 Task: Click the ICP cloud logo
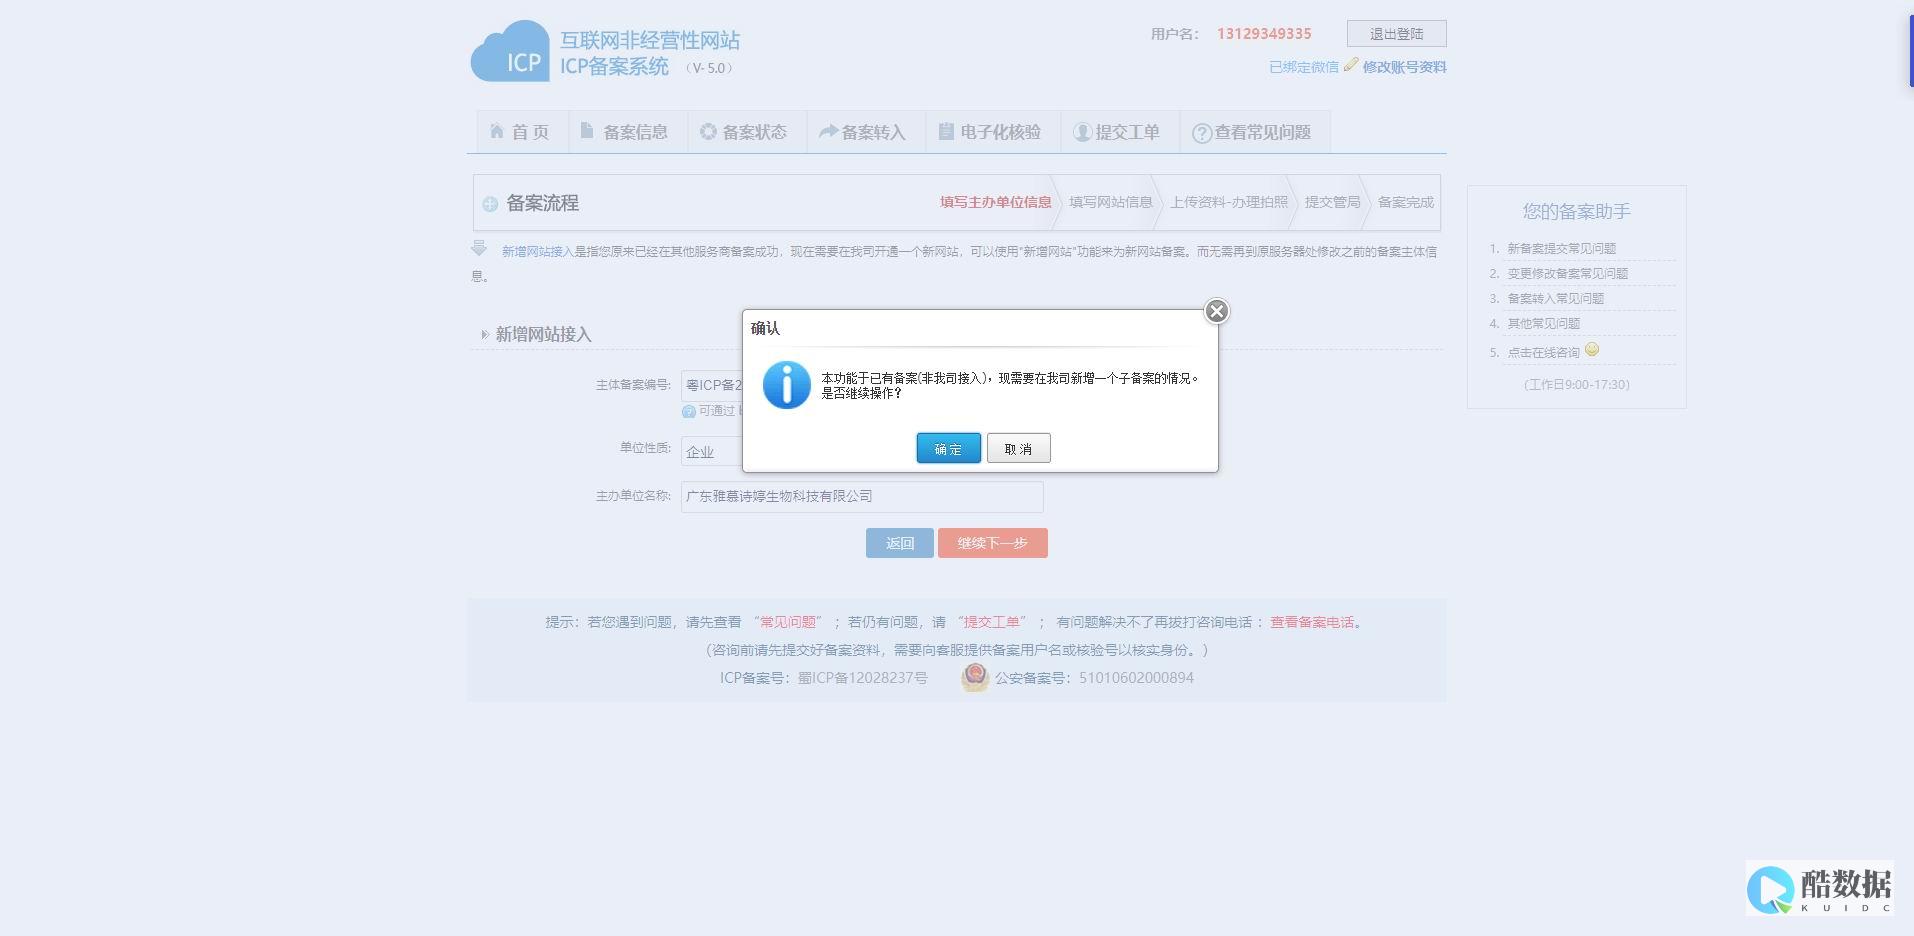(x=511, y=52)
